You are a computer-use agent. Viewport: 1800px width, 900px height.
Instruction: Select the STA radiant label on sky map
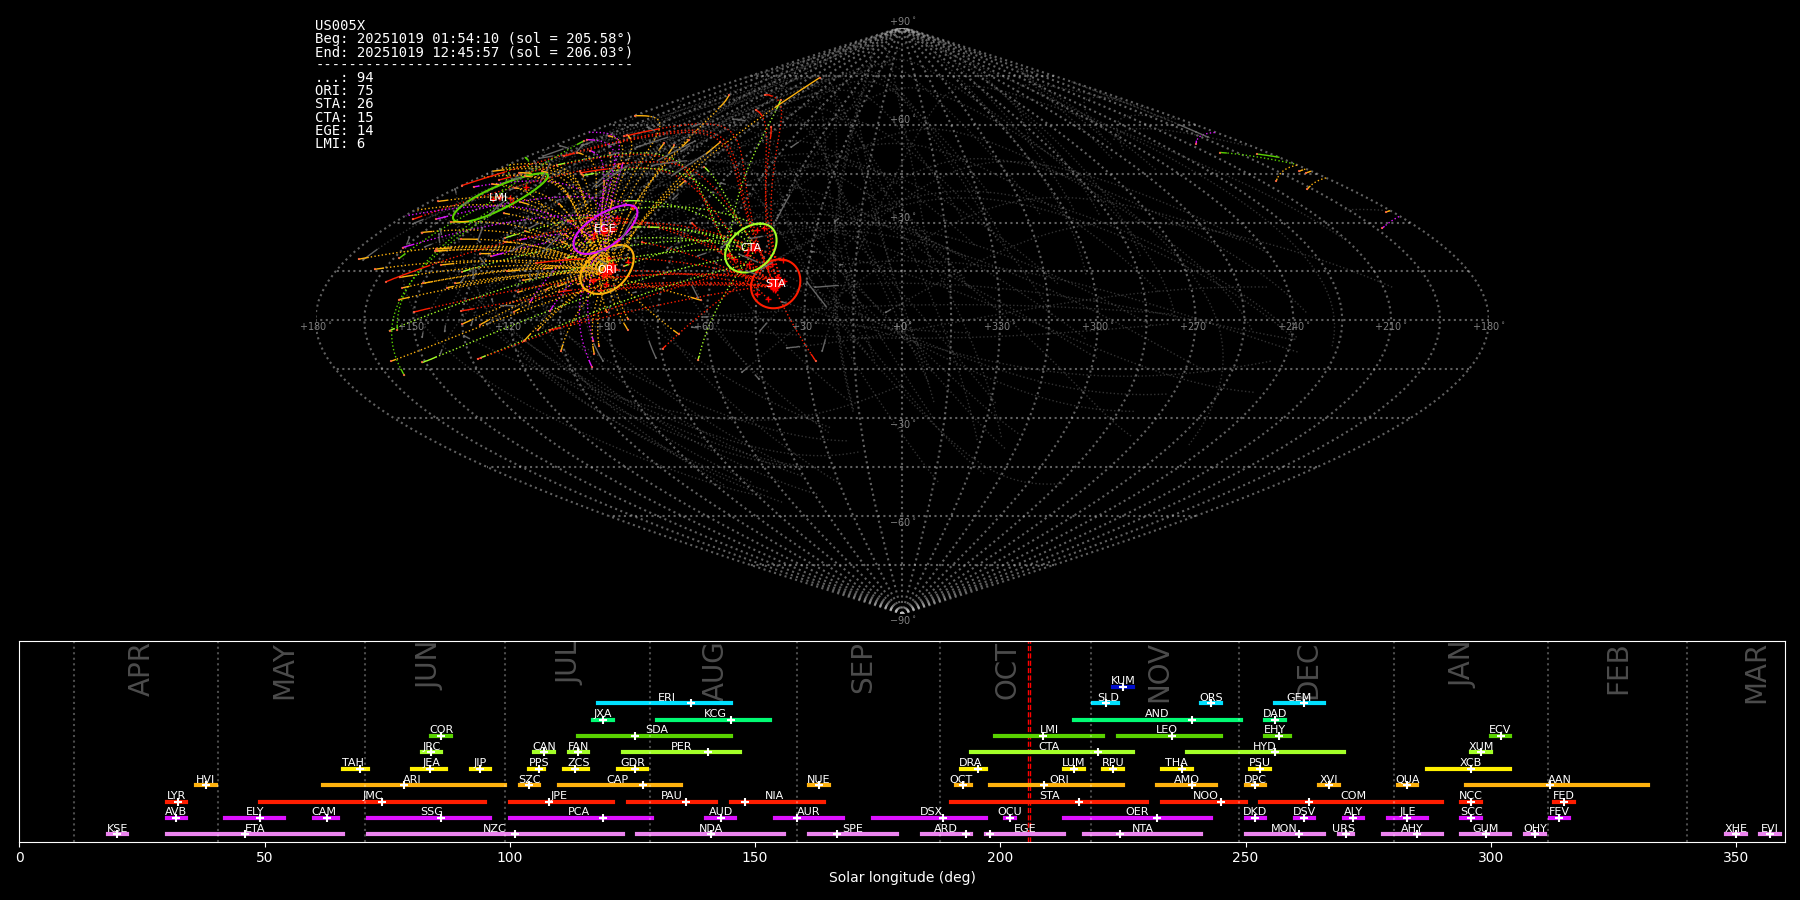click(x=776, y=284)
